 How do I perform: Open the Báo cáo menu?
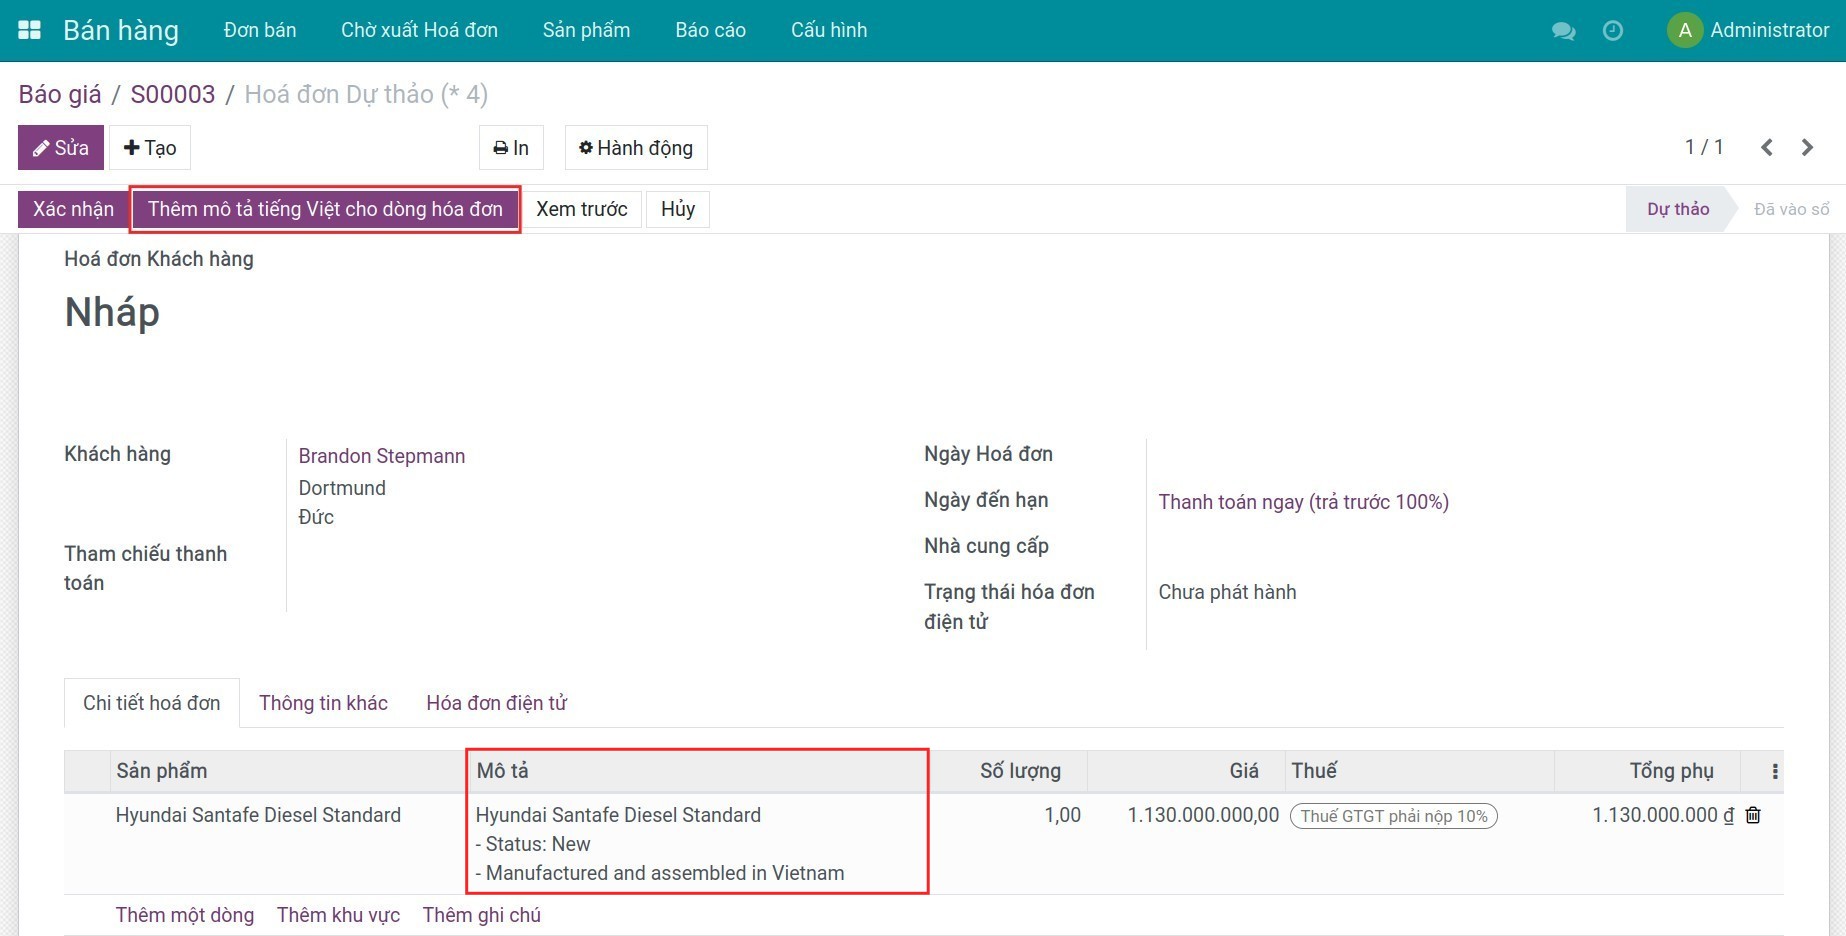point(710,30)
